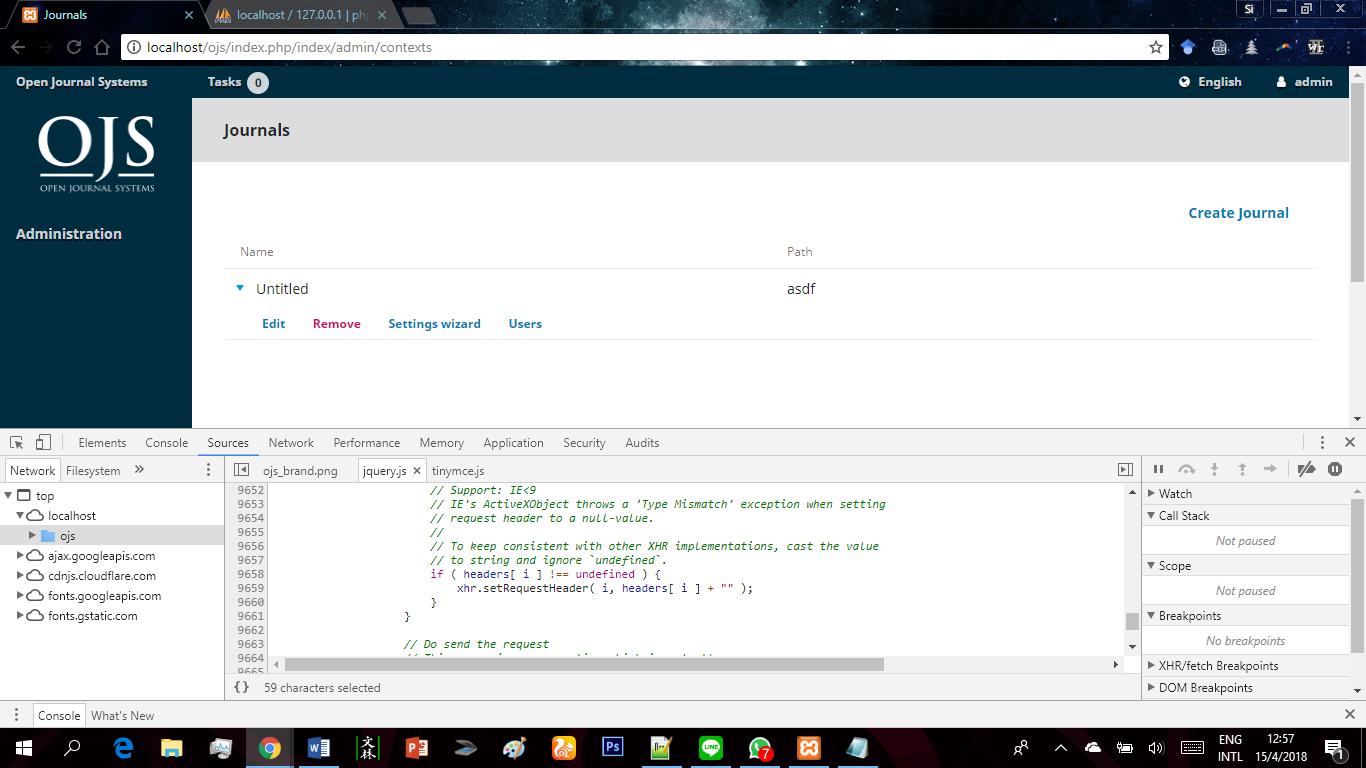The width and height of the screenshot is (1366, 768).
Task: Open the LINE app from taskbar
Action: tap(711, 747)
